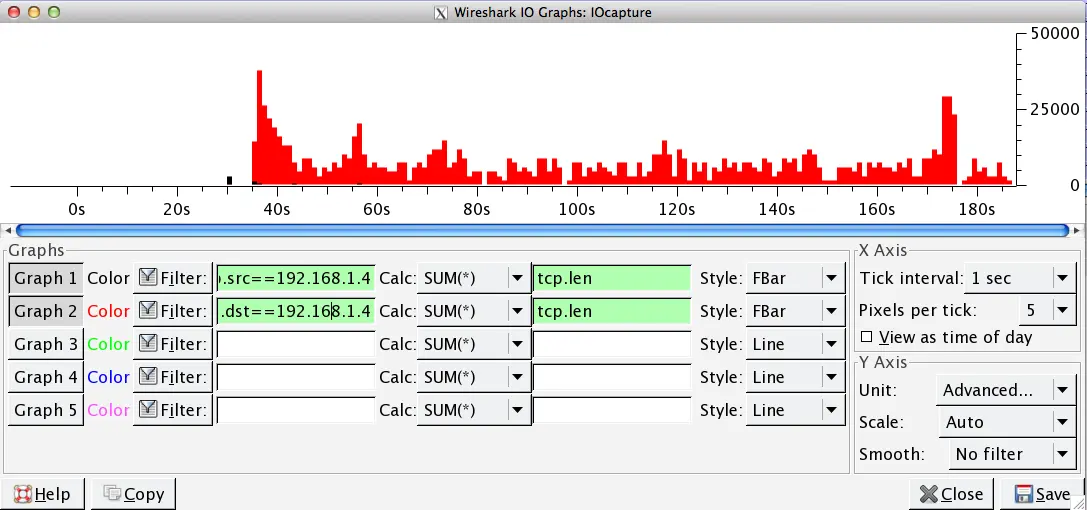
Task: Open the Graph 2 Filter dialog
Action: pos(173,311)
